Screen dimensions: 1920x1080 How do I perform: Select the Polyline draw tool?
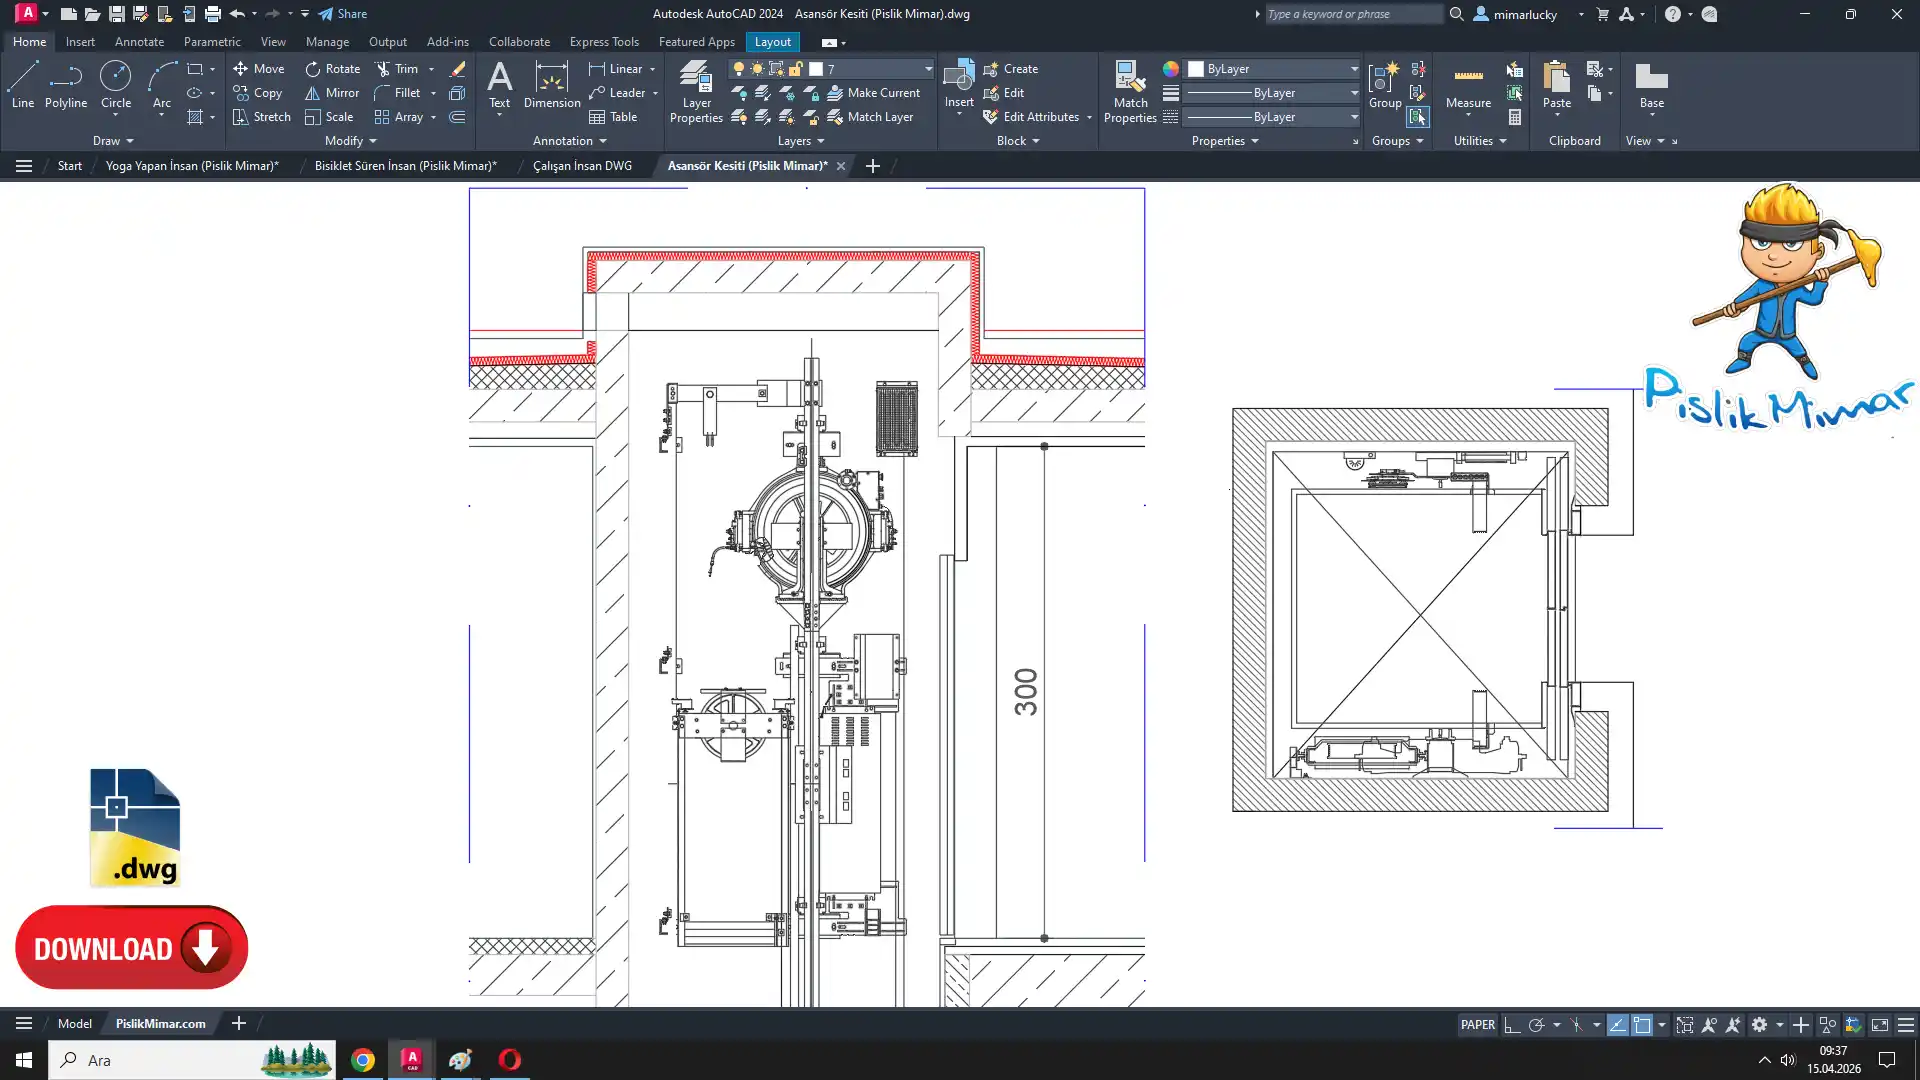coord(66,85)
